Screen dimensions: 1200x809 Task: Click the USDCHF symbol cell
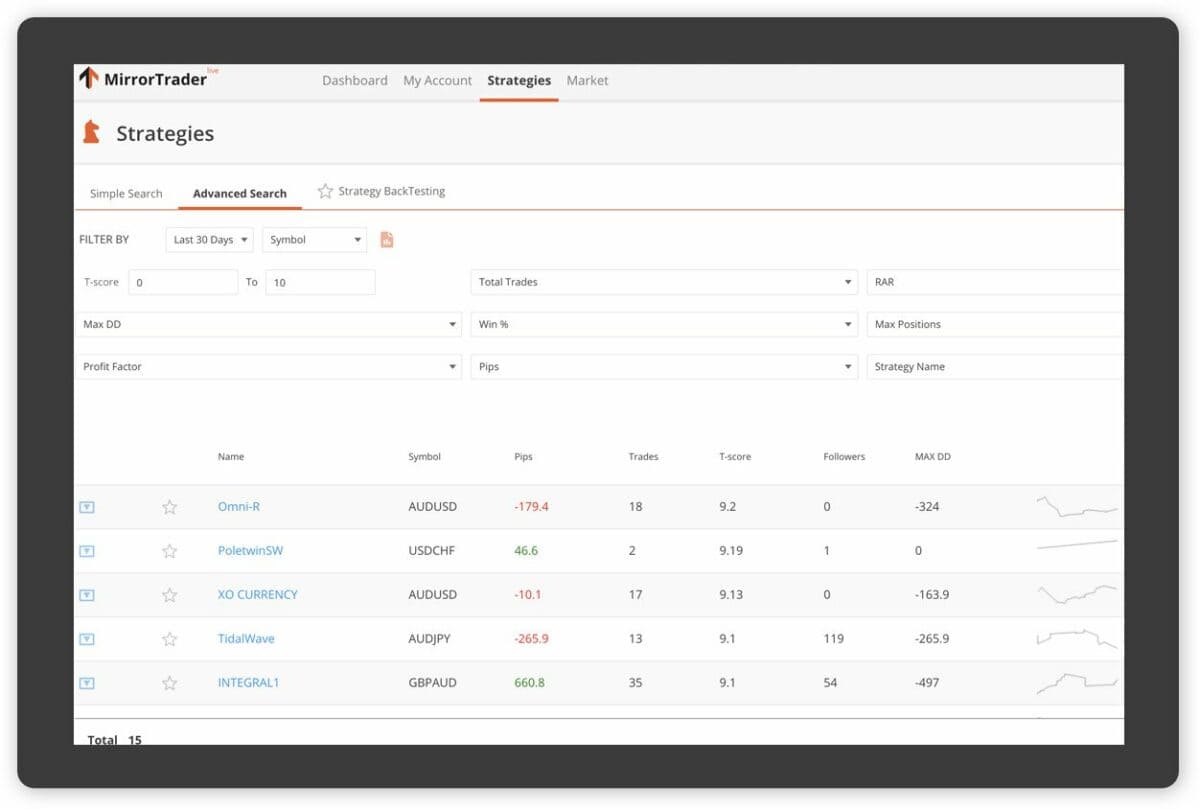pyautogui.click(x=432, y=551)
